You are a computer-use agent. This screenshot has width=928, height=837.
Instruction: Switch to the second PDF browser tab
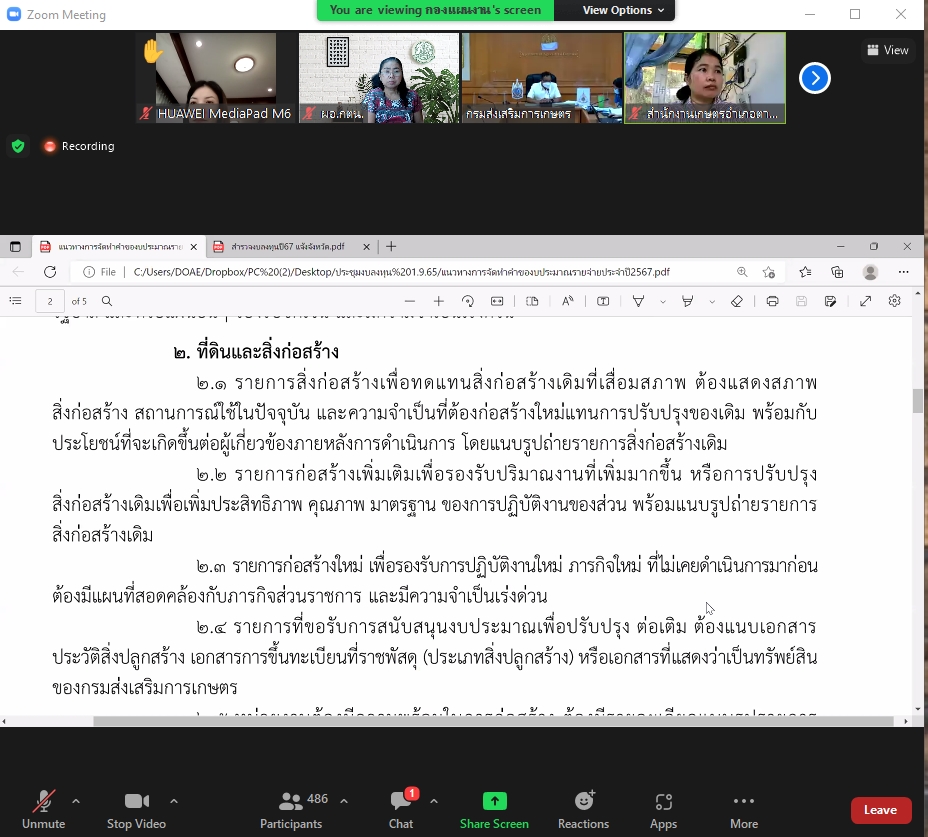coord(287,247)
